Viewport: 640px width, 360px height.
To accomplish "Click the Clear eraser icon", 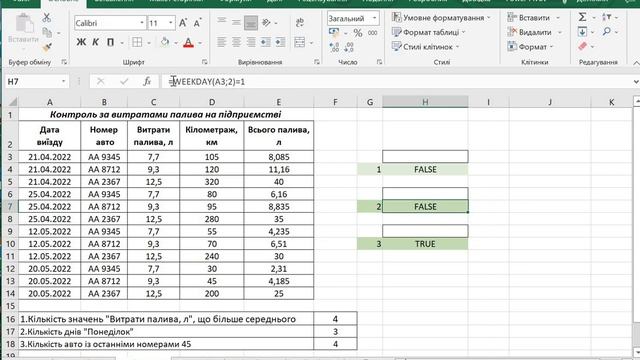I will [583, 46].
